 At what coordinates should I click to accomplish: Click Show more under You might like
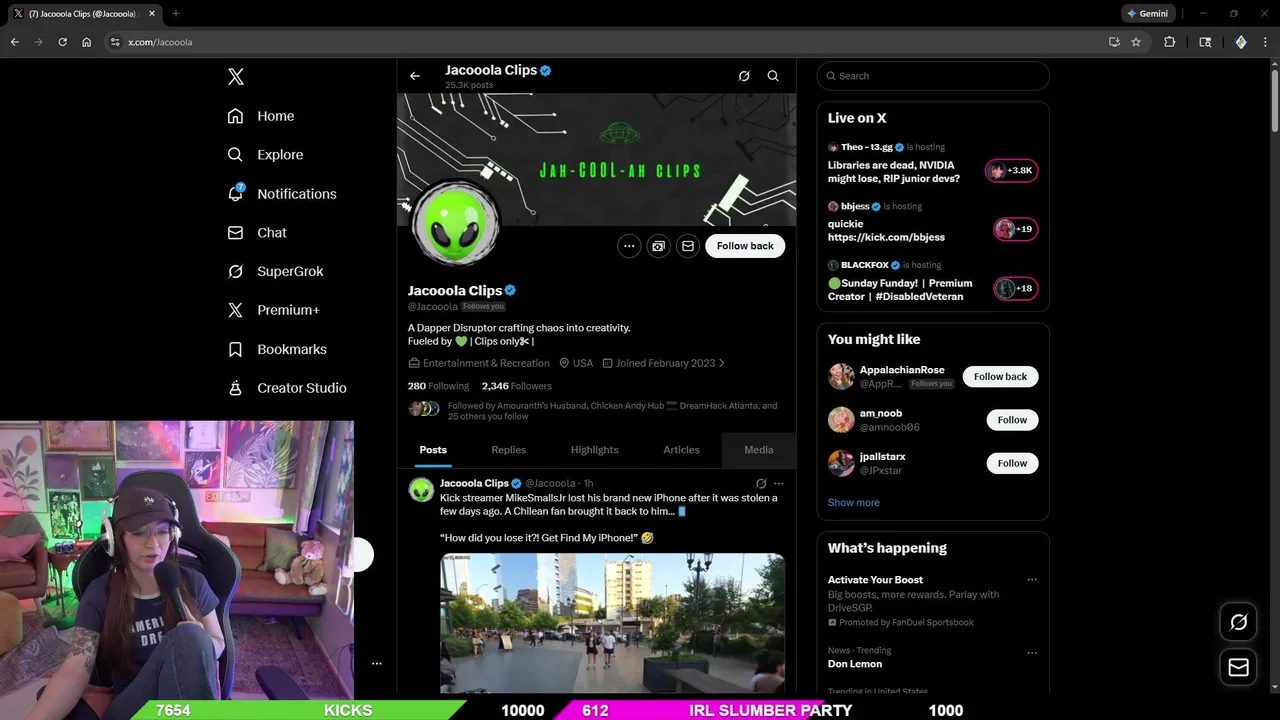pos(854,503)
